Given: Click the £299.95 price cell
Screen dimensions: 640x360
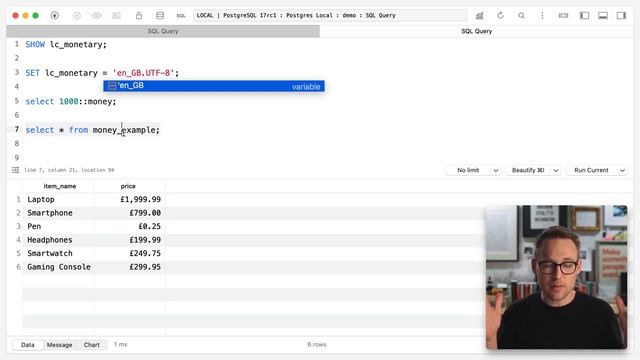Looking at the screenshot, I should 129,267.
